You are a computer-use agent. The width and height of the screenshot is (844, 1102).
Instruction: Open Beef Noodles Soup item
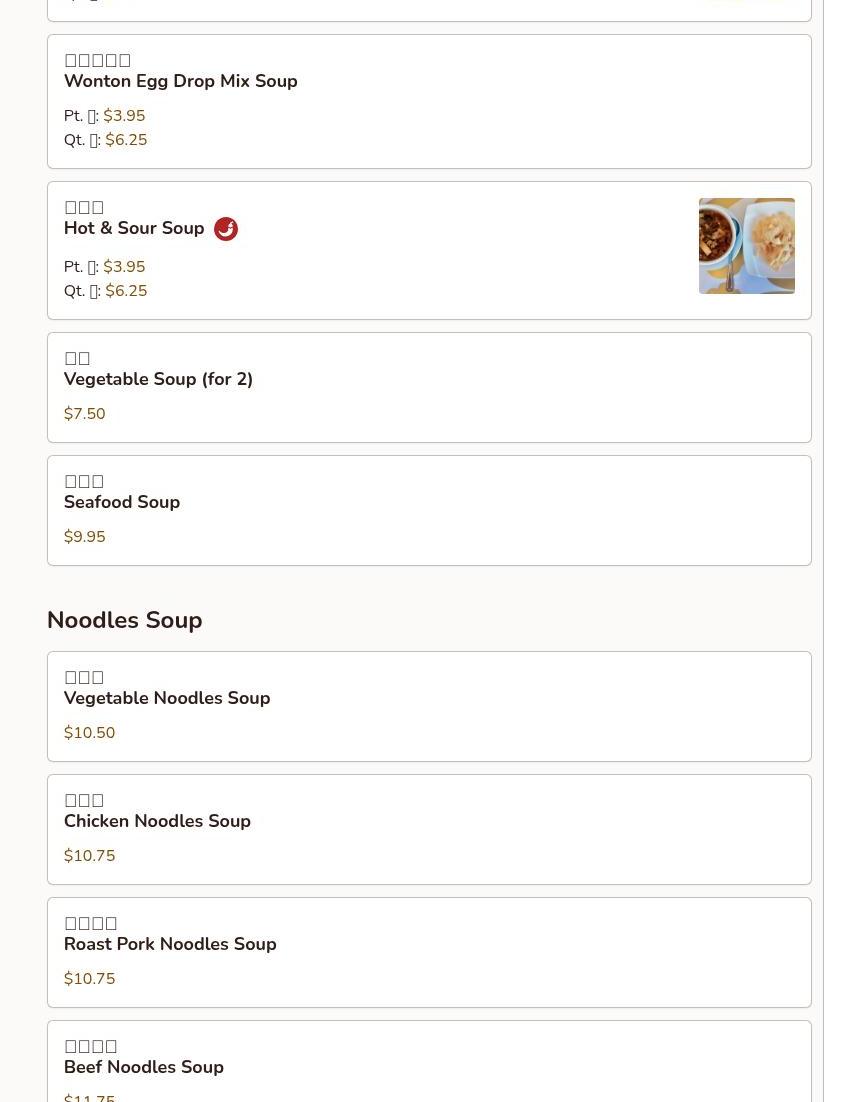429,1061
